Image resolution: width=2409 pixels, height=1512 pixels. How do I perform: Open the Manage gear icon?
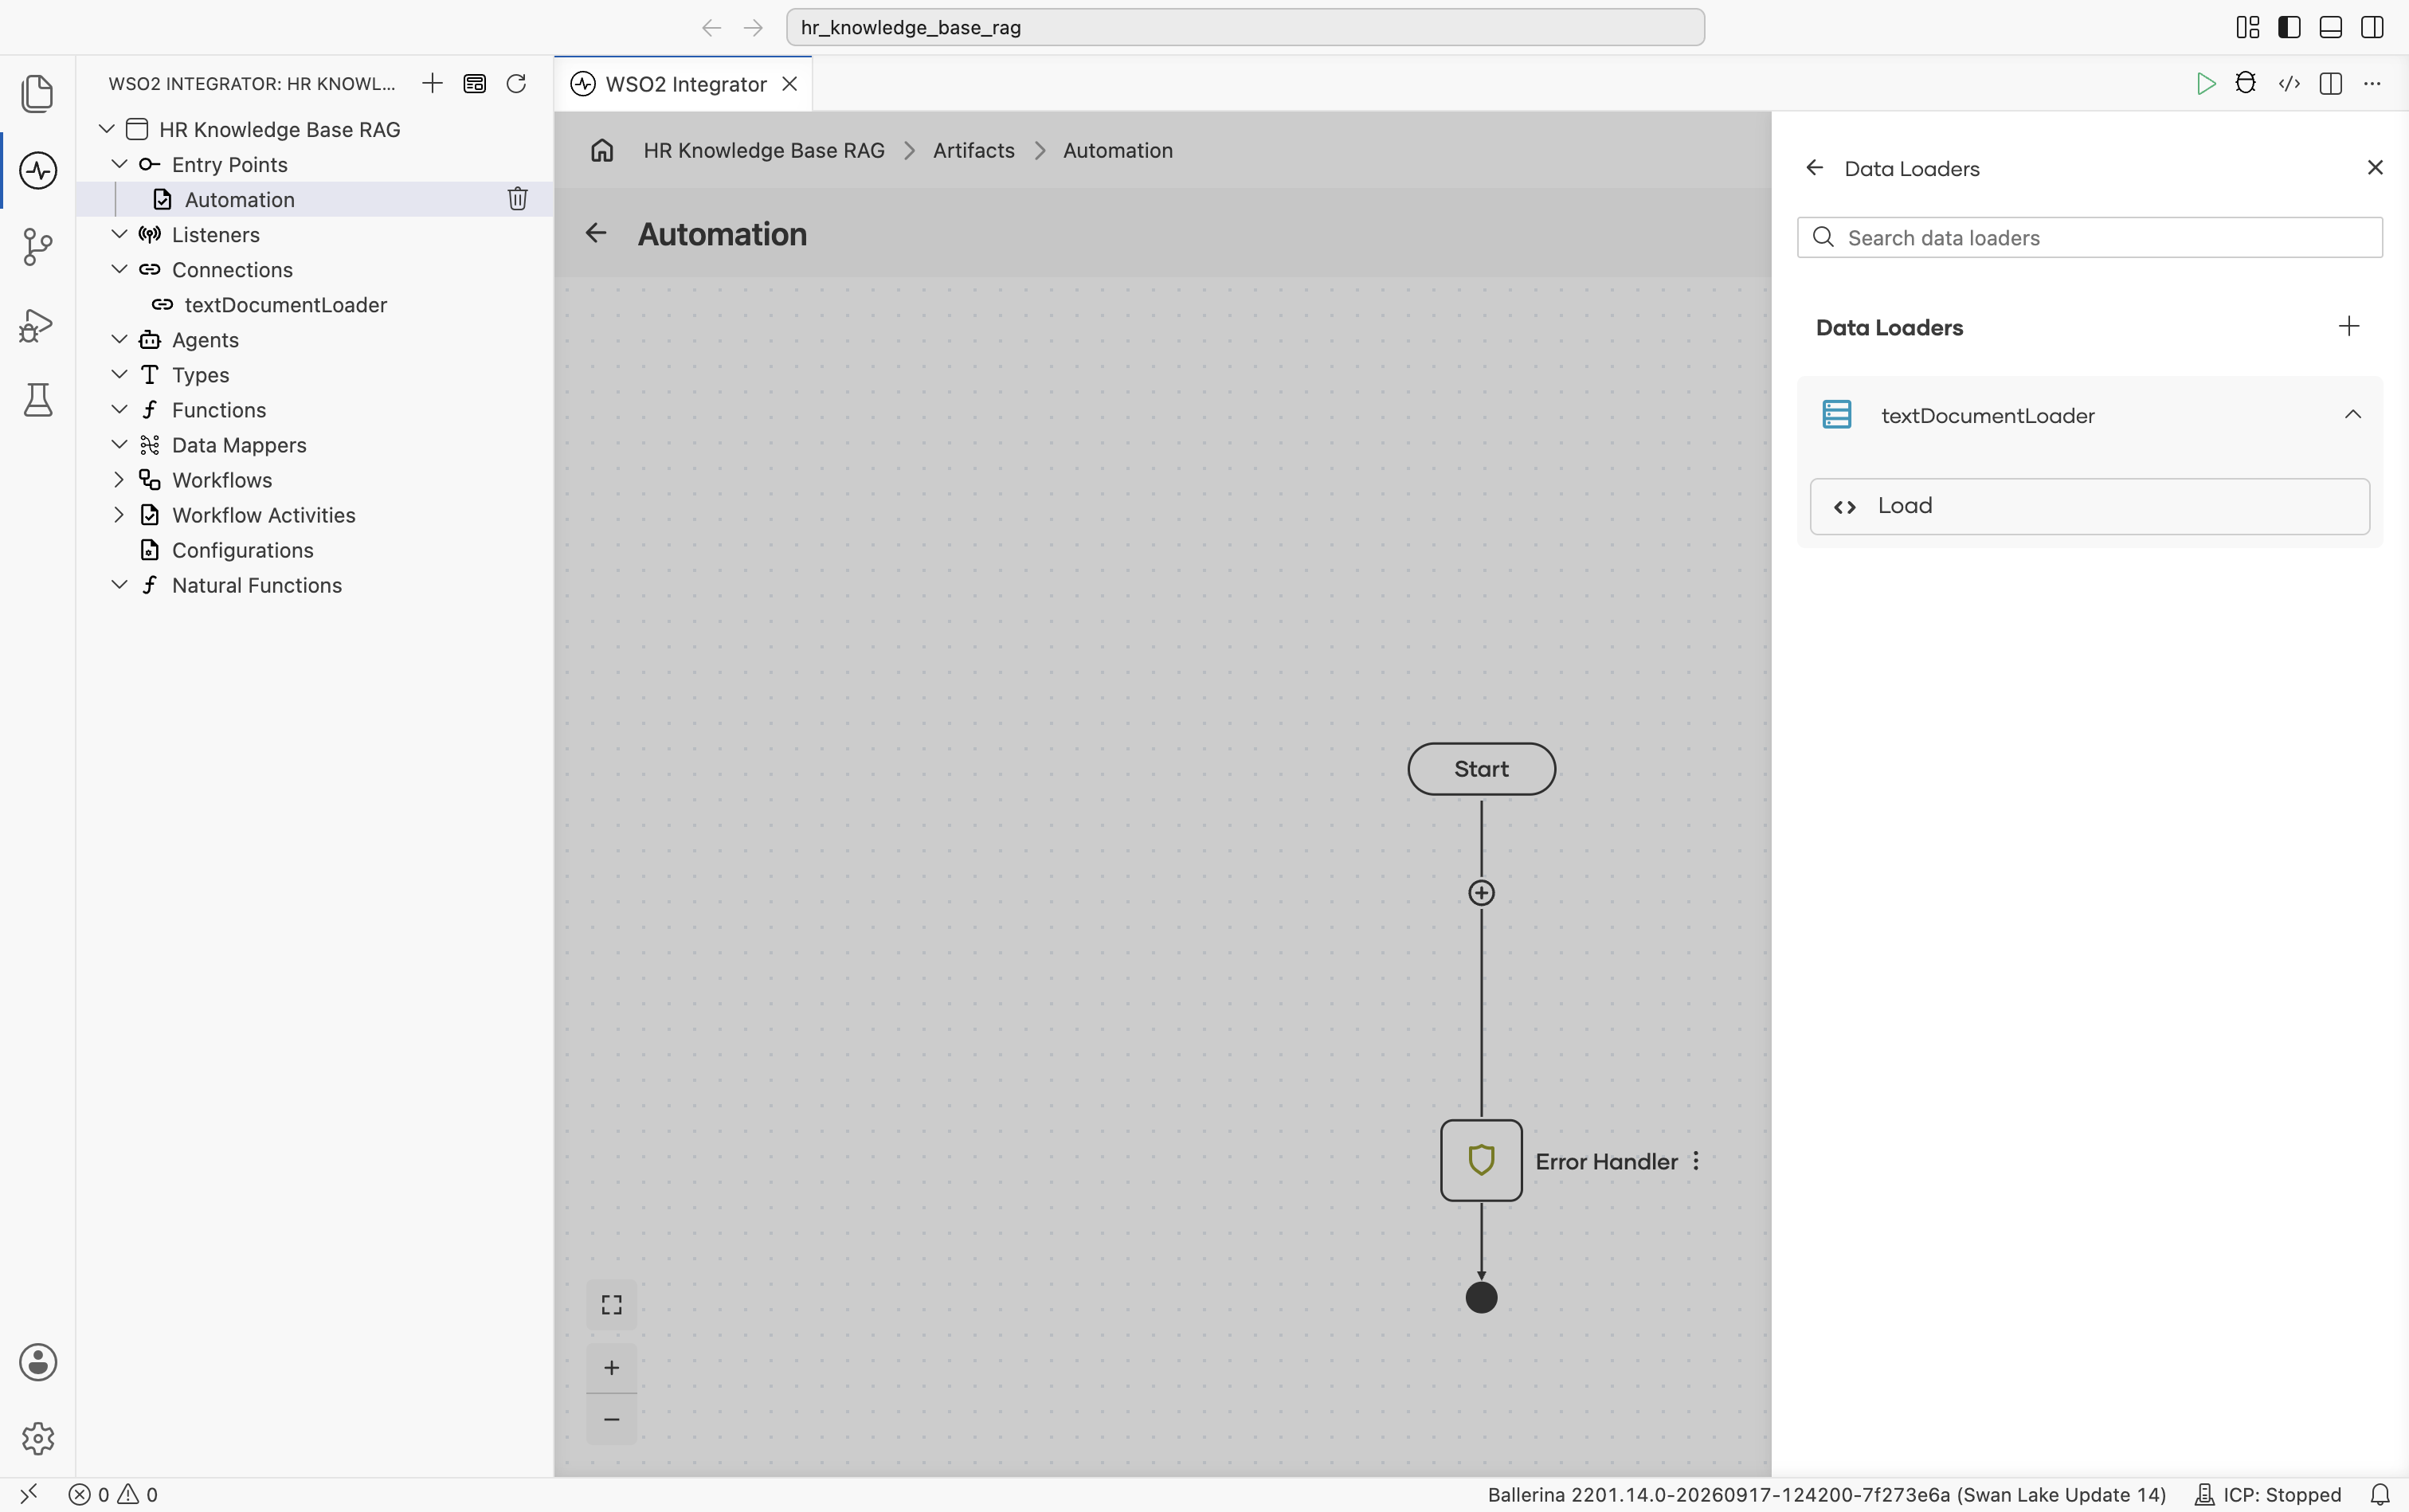tap(37, 1439)
